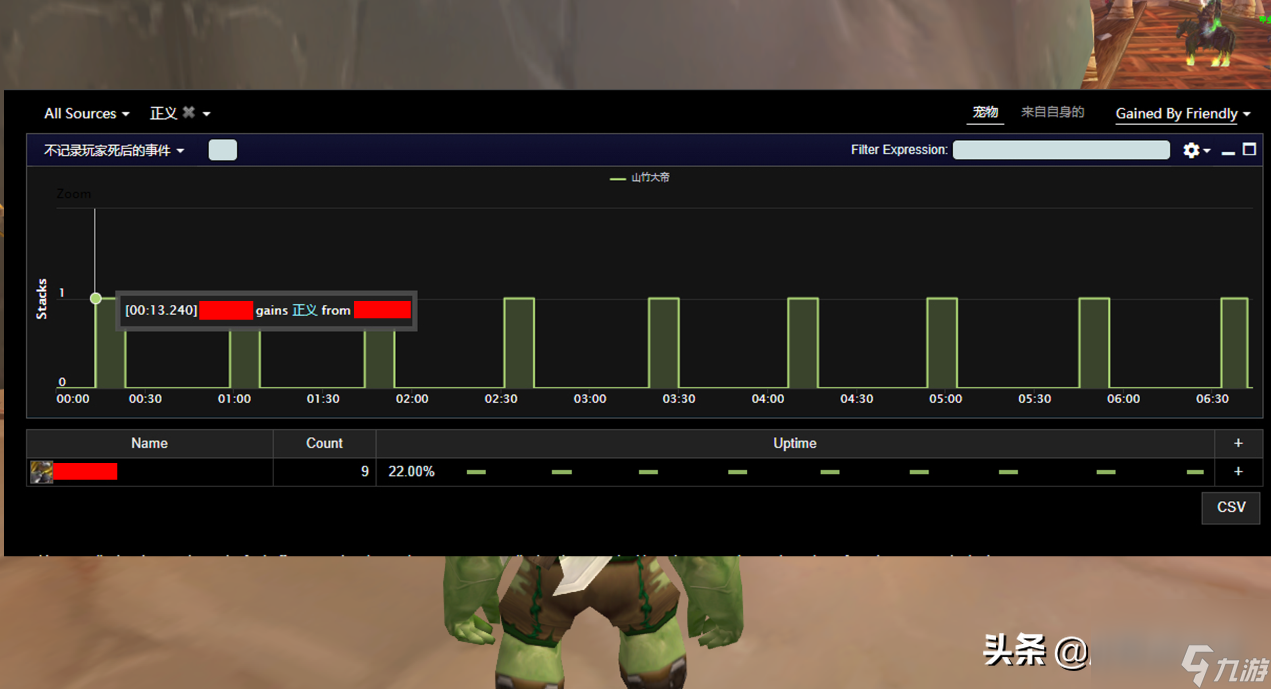
Task: Select the stack bar at 01:00
Action: pos(244,358)
